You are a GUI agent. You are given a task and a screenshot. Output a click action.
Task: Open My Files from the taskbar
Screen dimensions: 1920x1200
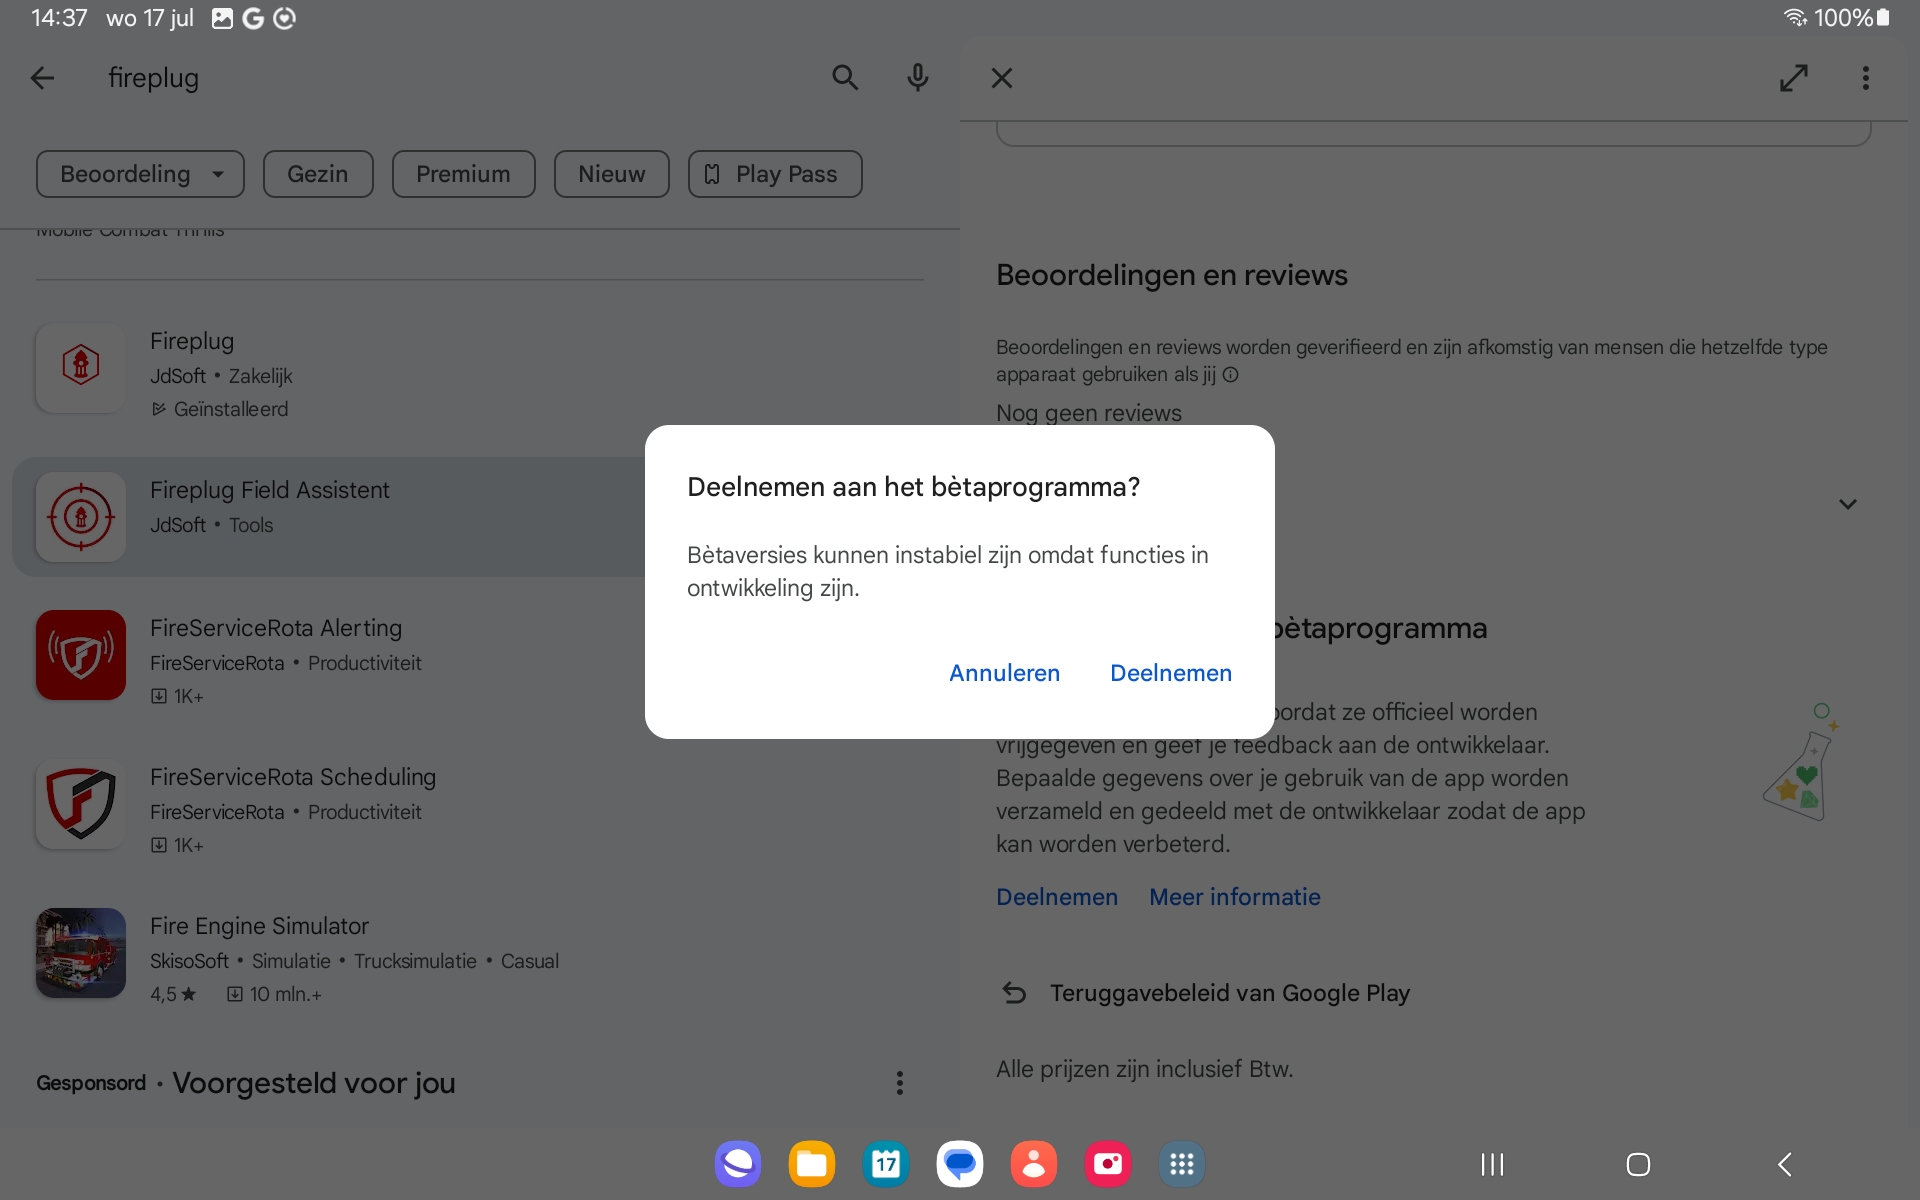coord(811,1163)
